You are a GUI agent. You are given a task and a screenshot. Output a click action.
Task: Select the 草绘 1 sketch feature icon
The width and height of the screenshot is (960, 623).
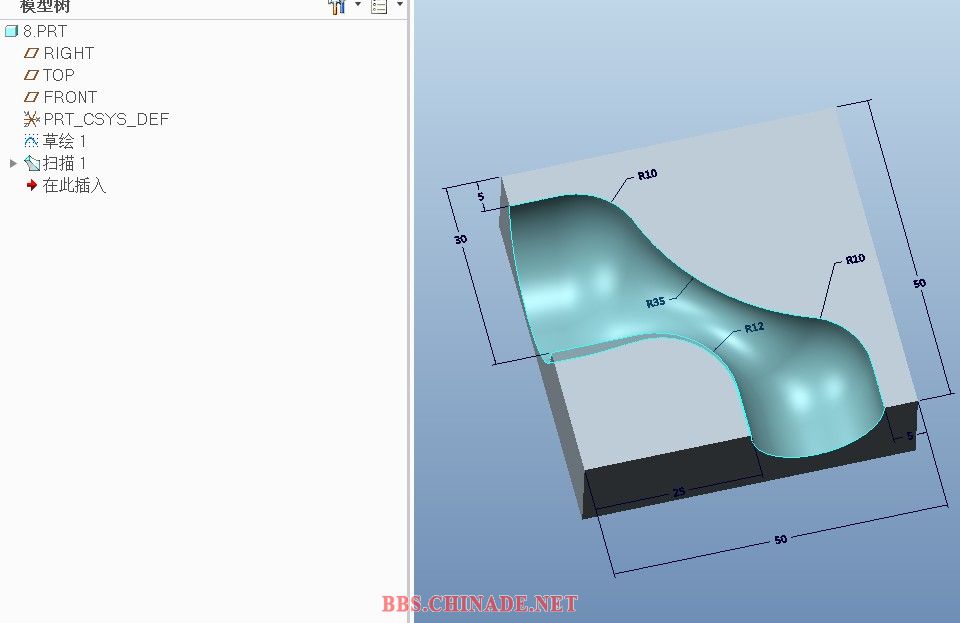click(31, 141)
